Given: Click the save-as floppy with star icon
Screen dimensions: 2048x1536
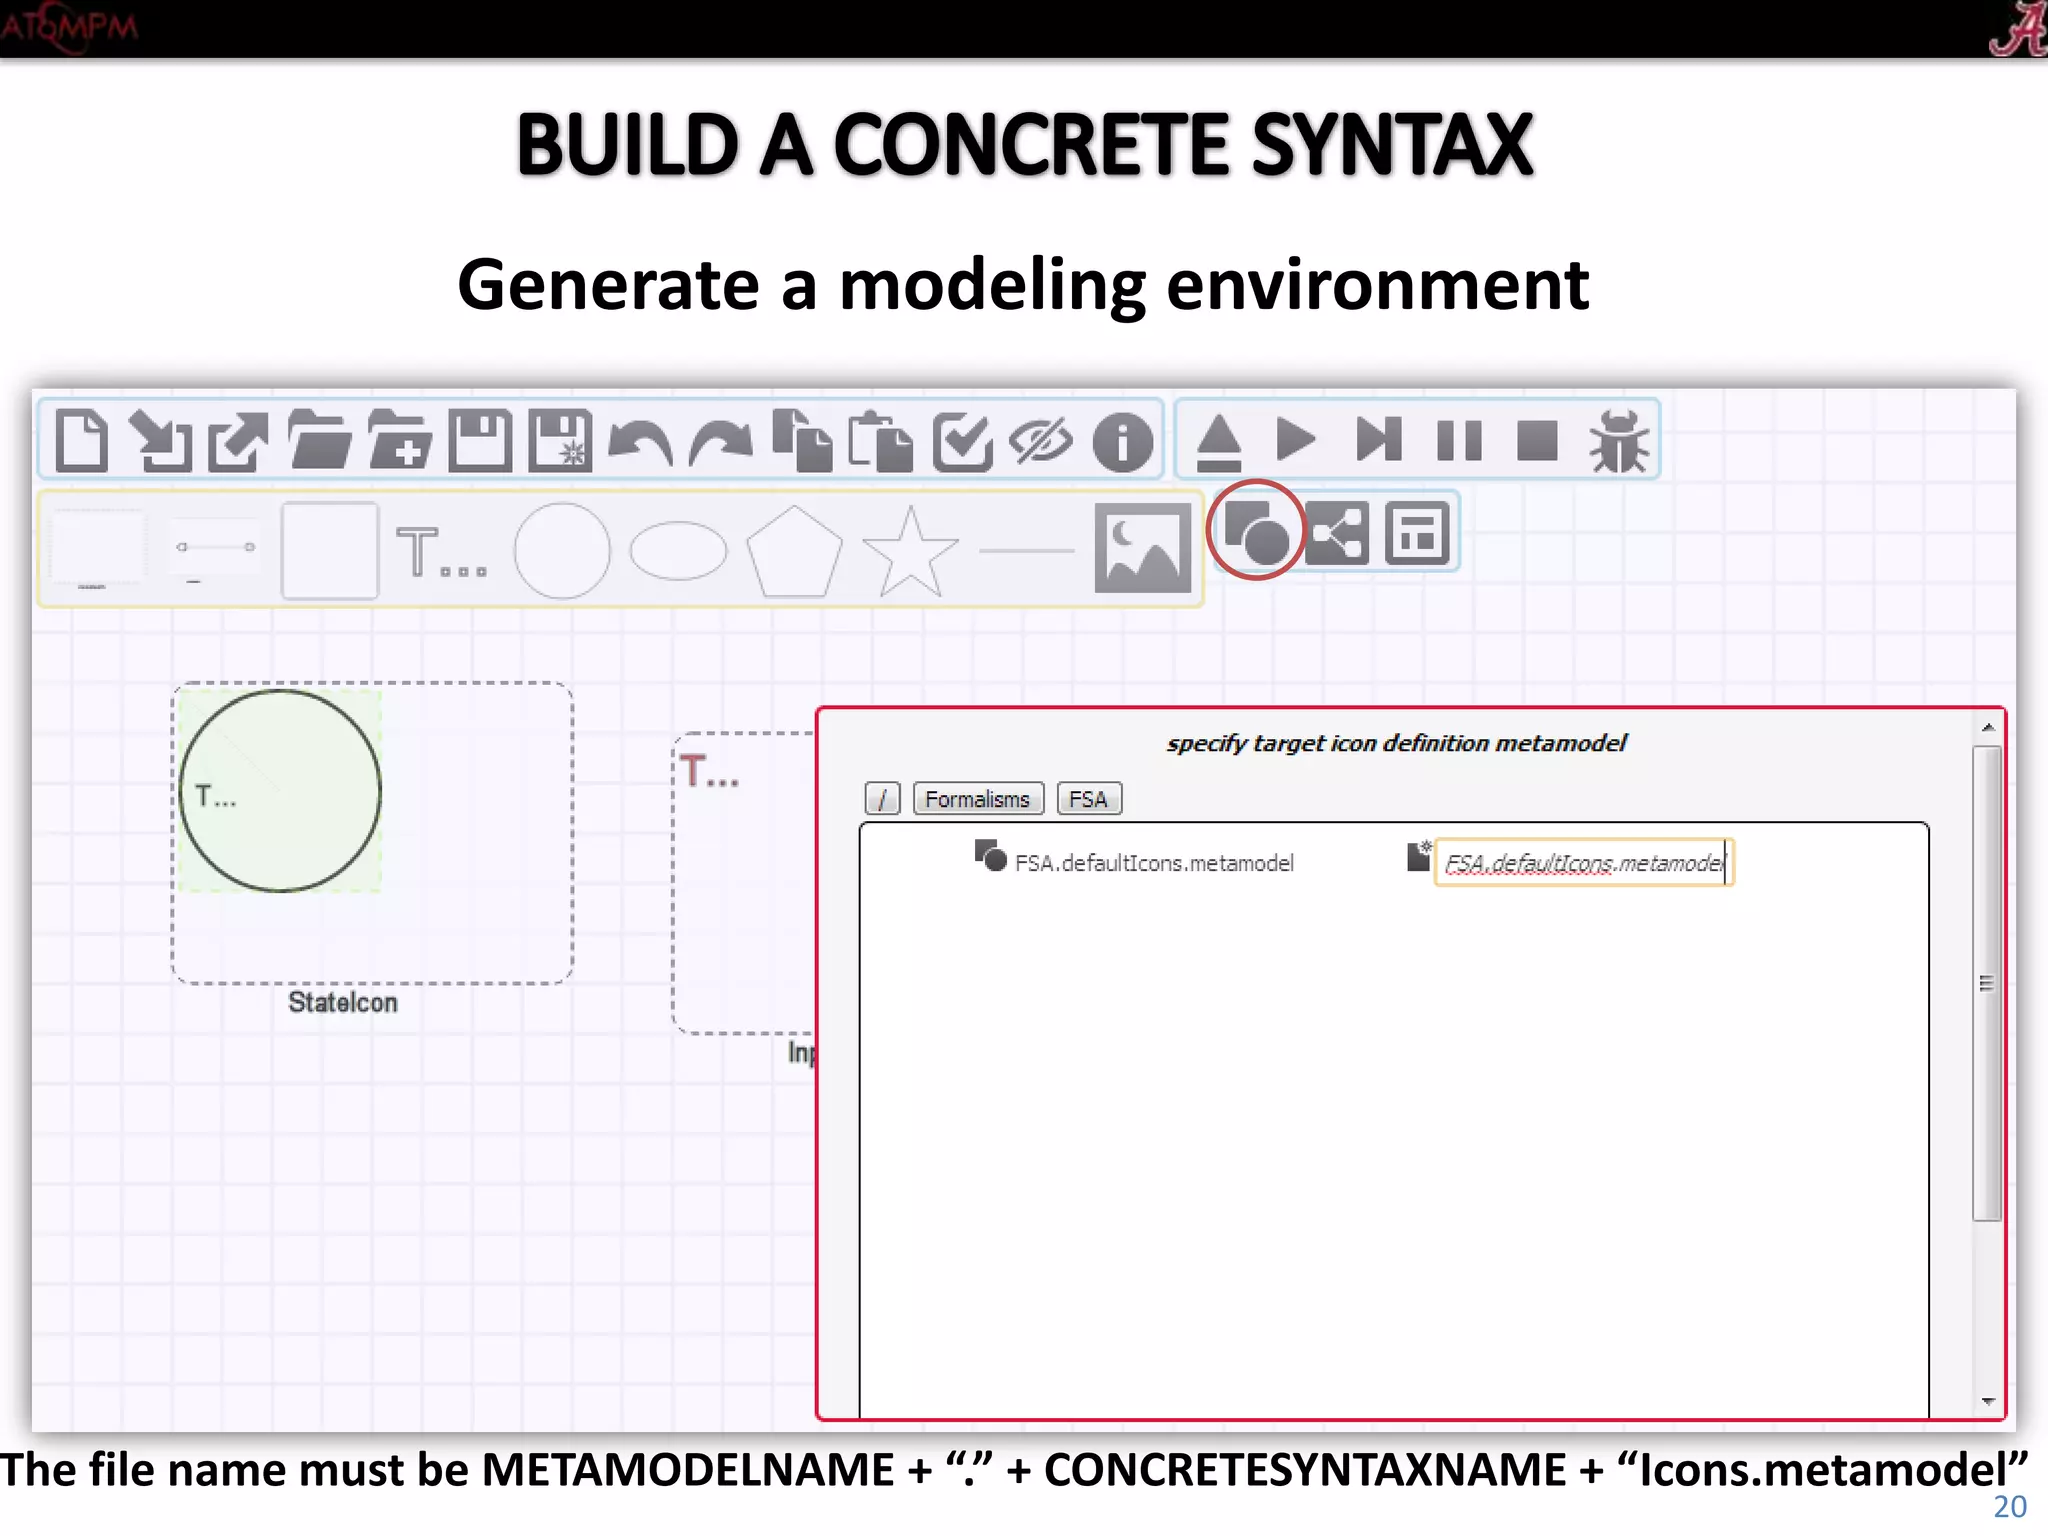Looking at the screenshot, I should pyautogui.click(x=560, y=440).
